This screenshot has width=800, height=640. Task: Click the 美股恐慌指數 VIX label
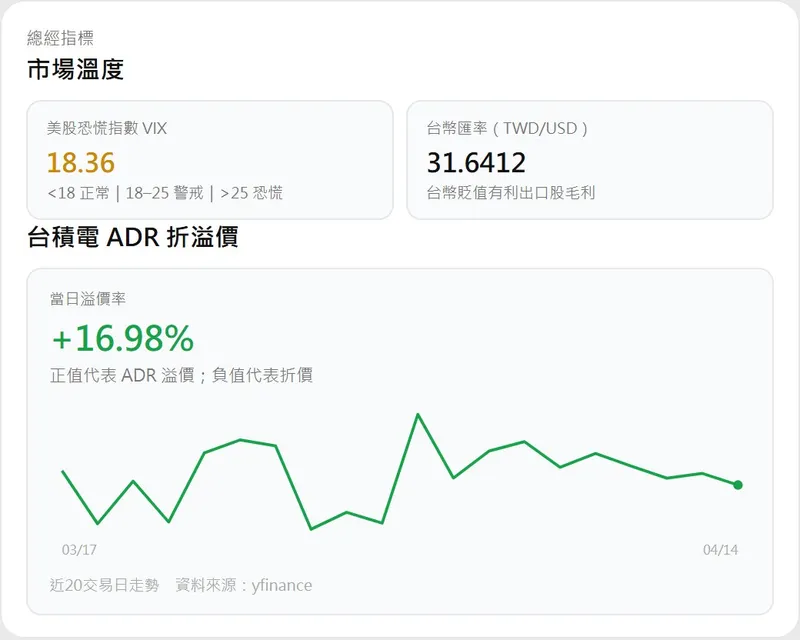coord(107,128)
